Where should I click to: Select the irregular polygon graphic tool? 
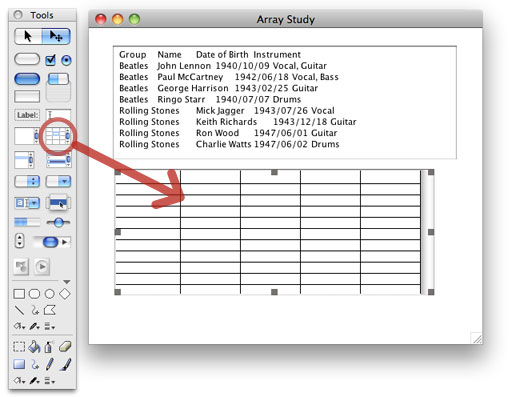(50, 310)
